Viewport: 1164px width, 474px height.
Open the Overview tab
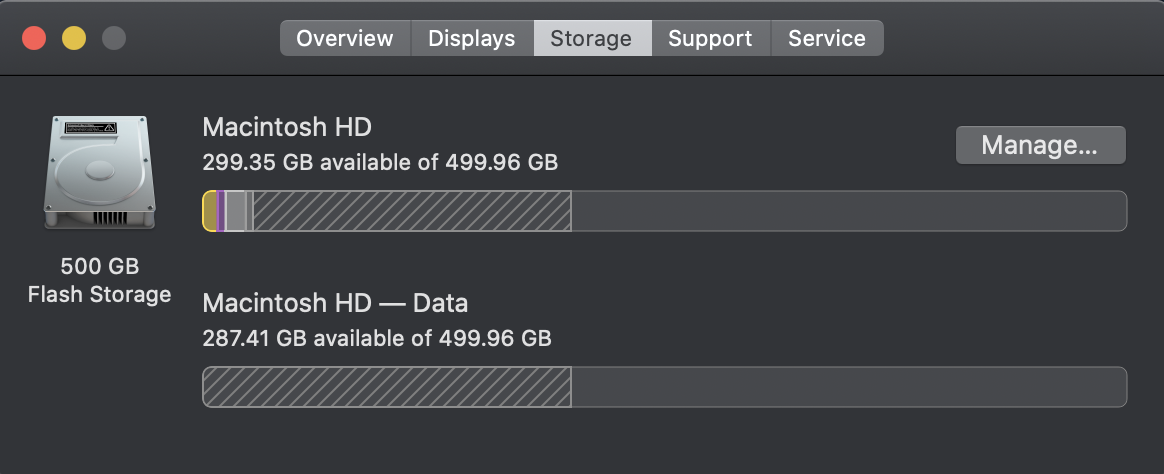[345, 39]
